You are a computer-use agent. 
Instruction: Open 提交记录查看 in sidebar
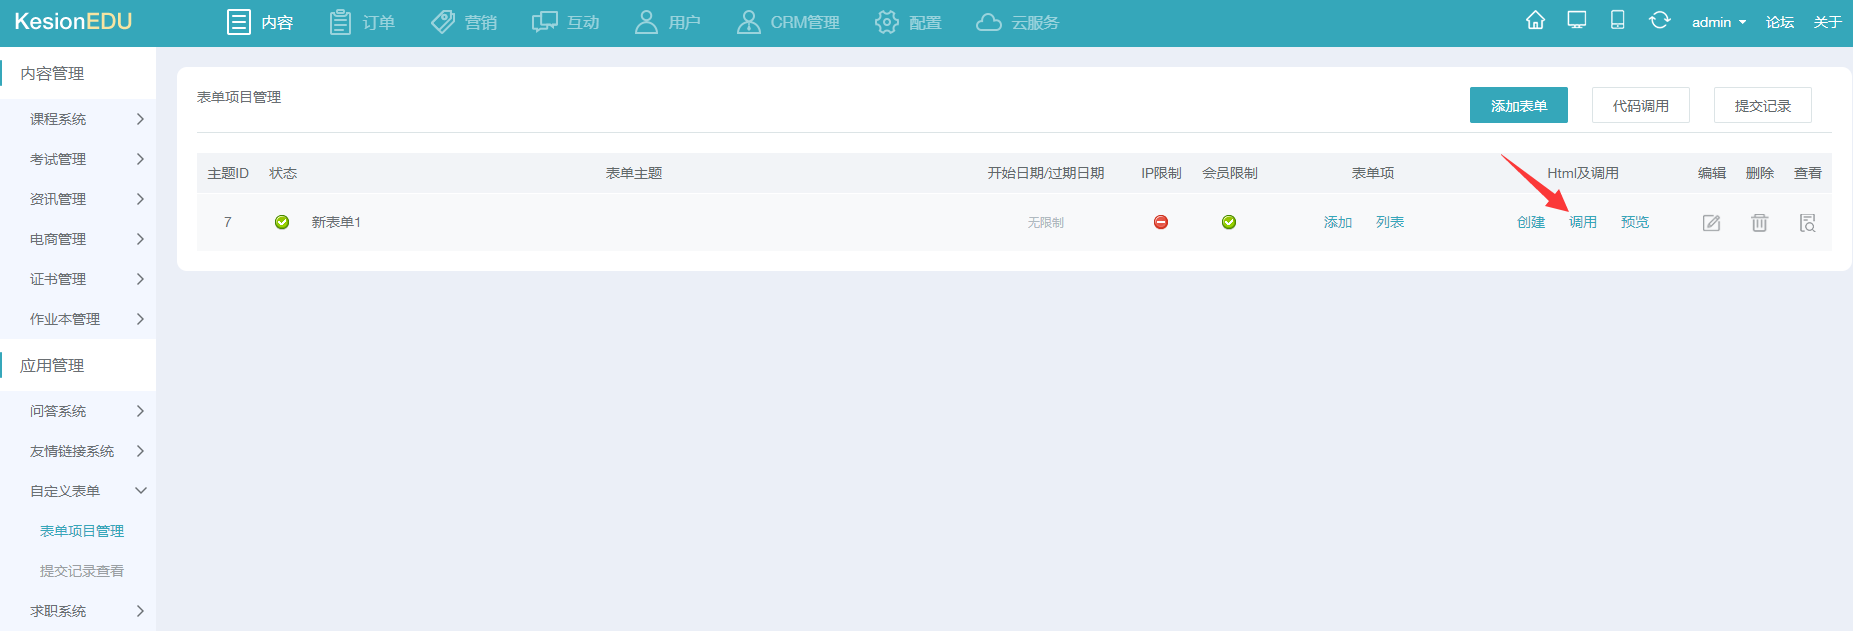click(x=82, y=571)
